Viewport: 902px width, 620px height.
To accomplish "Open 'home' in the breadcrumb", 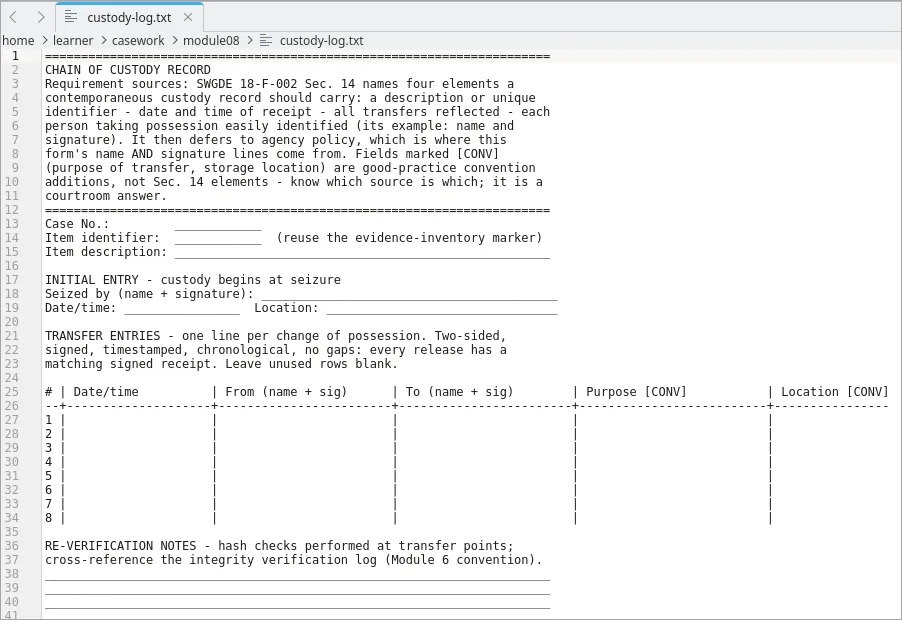I will coord(18,41).
